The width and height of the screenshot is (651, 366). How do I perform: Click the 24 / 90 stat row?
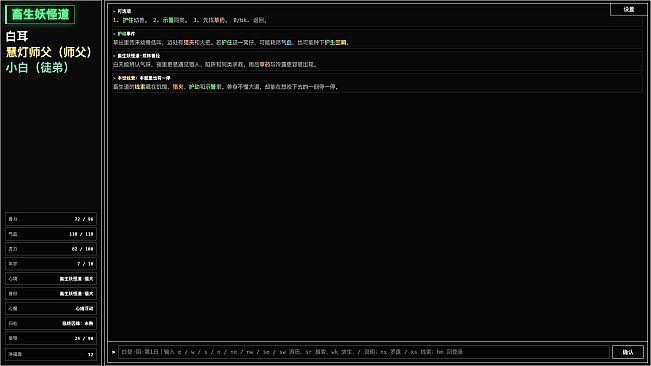coord(51,338)
